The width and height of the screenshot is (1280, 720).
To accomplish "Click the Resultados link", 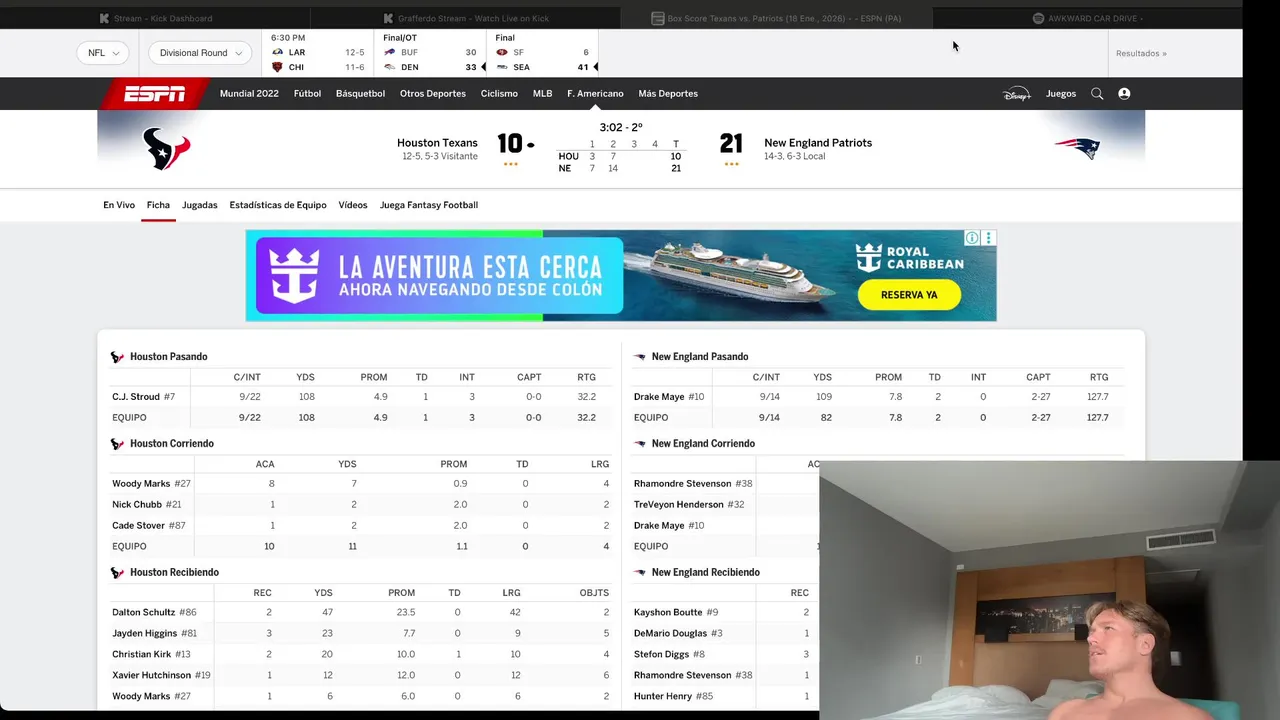I will (x=1141, y=53).
